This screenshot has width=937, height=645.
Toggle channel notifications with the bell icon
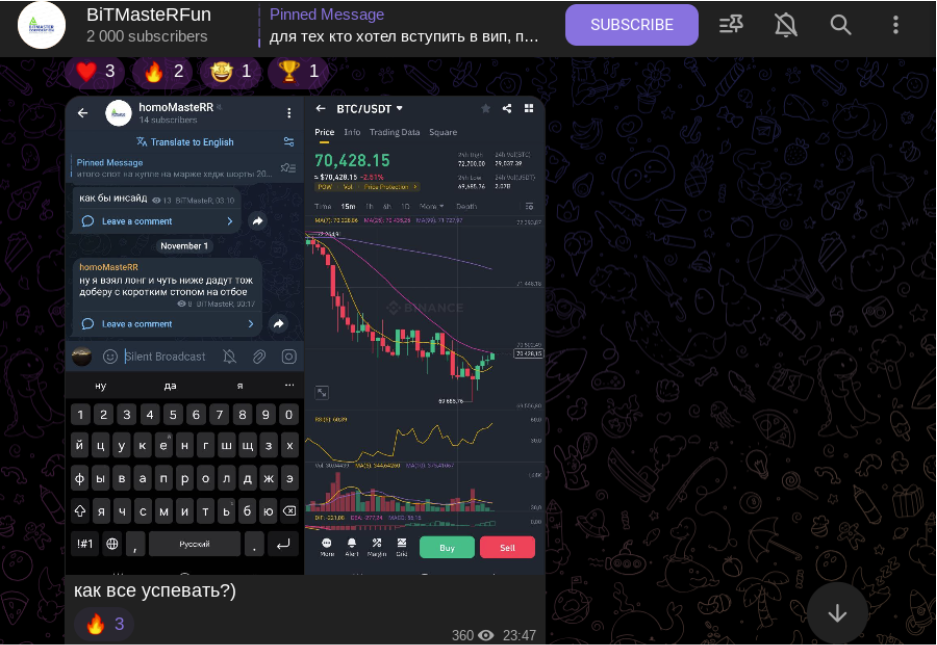tap(785, 25)
